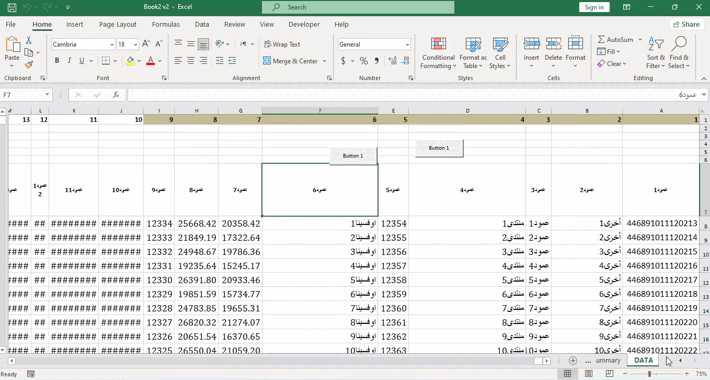Apply yellow Fill Color swatch
The width and height of the screenshot is (710, 380).
point(130,61)
